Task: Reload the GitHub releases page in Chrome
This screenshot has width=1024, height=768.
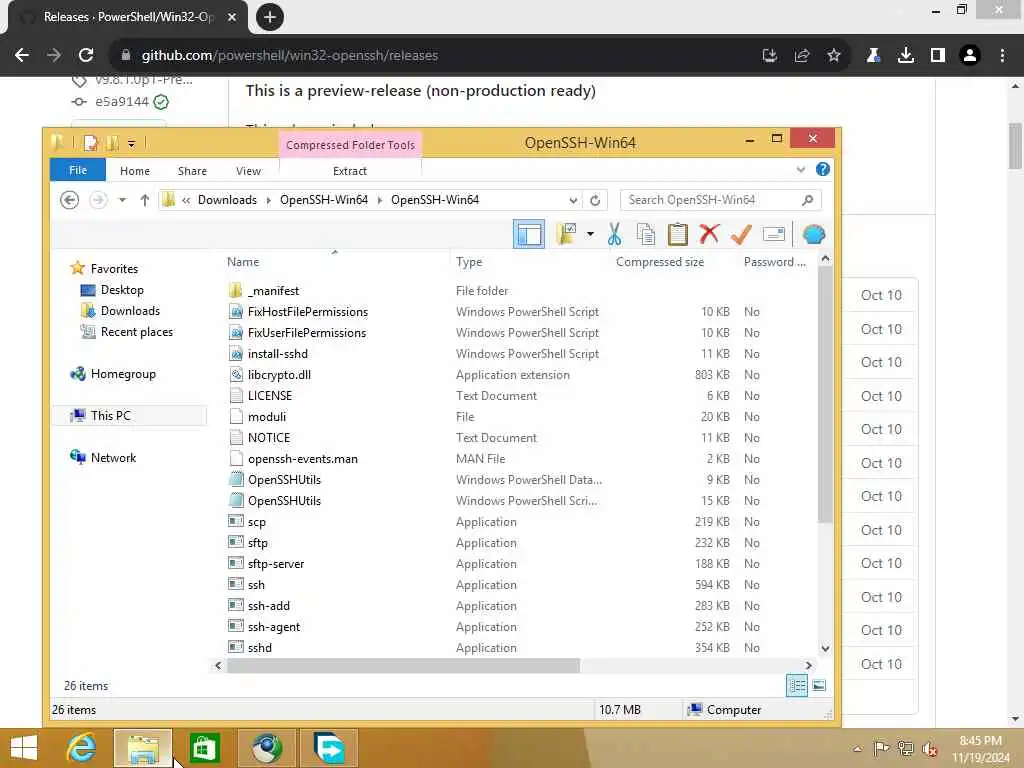Action: [x=86, y=55]
